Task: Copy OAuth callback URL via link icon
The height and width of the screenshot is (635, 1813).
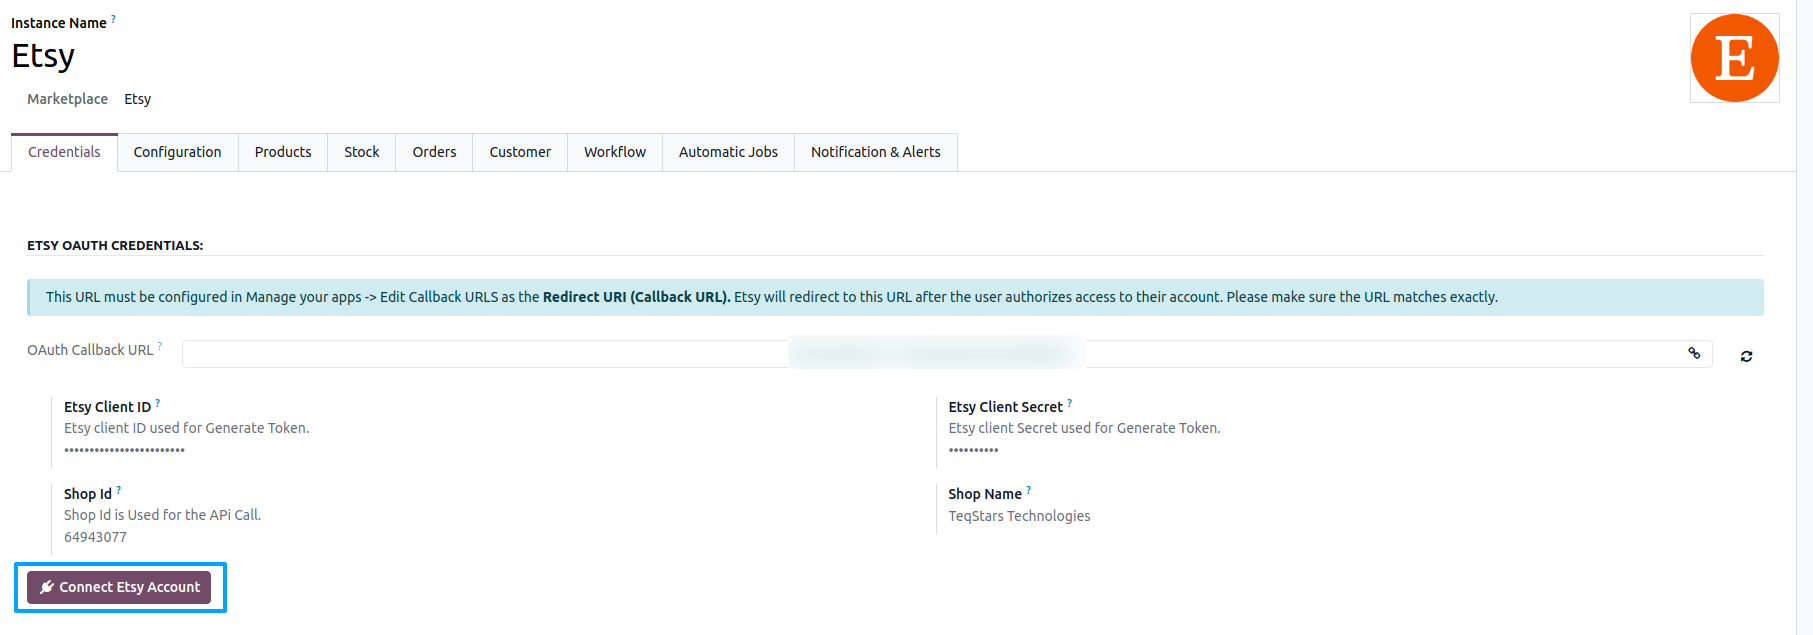Action: pos(1694,353)
